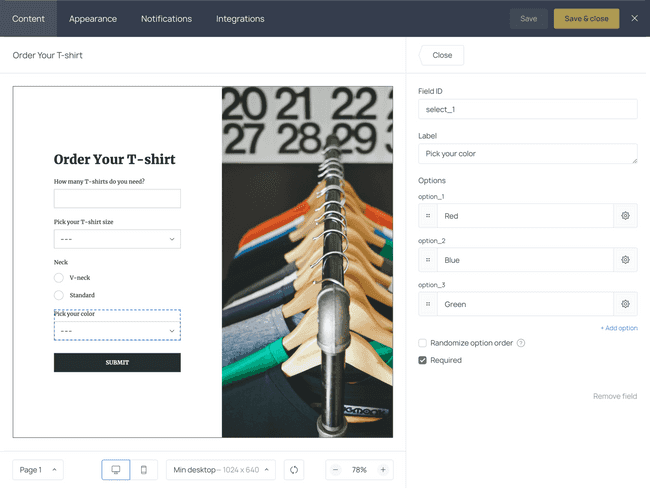Select the V-neck radio button

[x=59, y=278]
